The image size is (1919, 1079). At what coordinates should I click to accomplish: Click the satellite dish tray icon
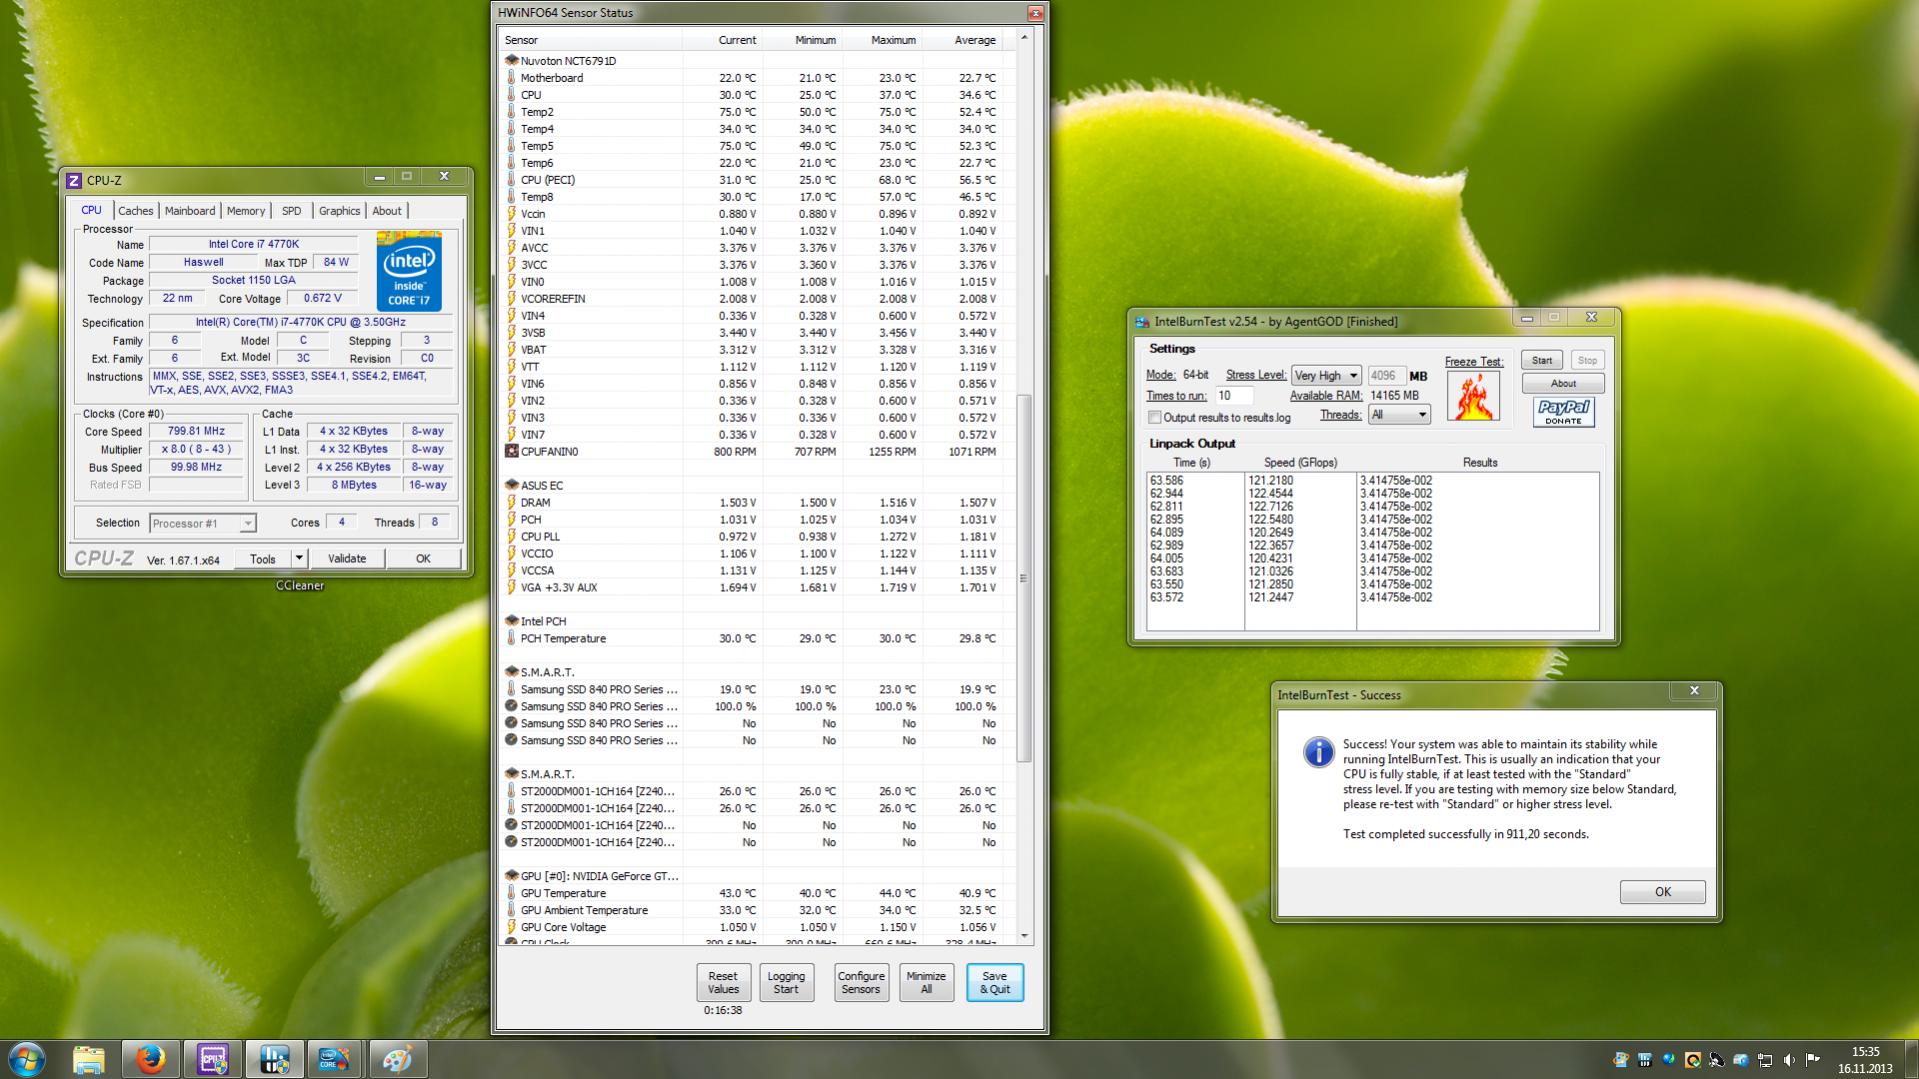pos(1717,1060)
